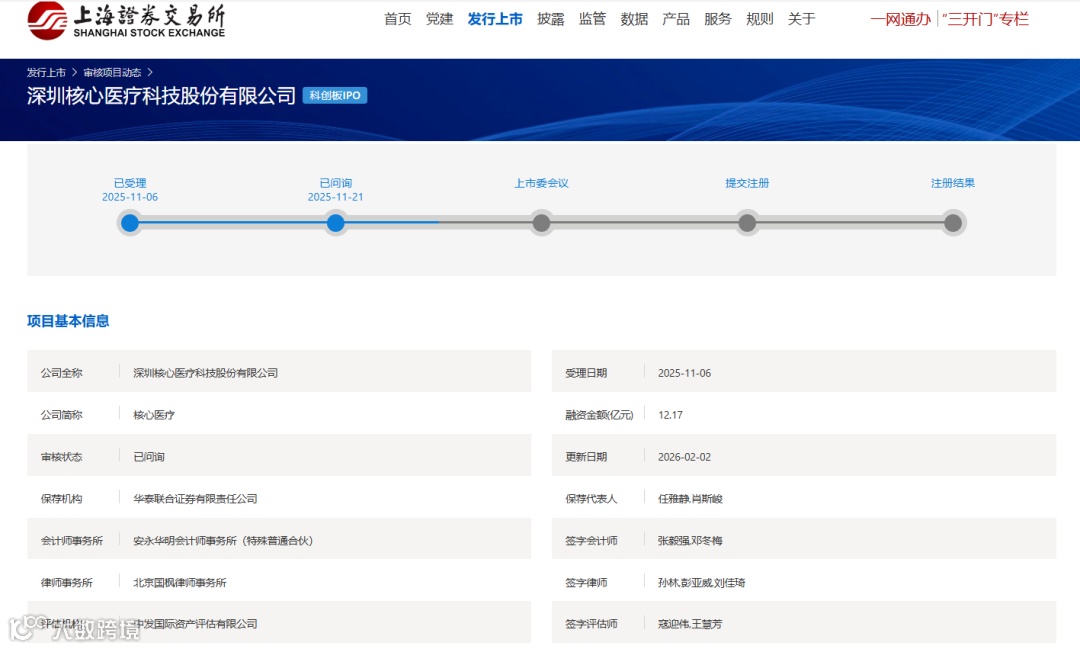Go to 审核项目动态 breadcrumb
Image resolution: width=1080 pixels, height=649 pixels.
pyautogui.click(x=112, y=72)
